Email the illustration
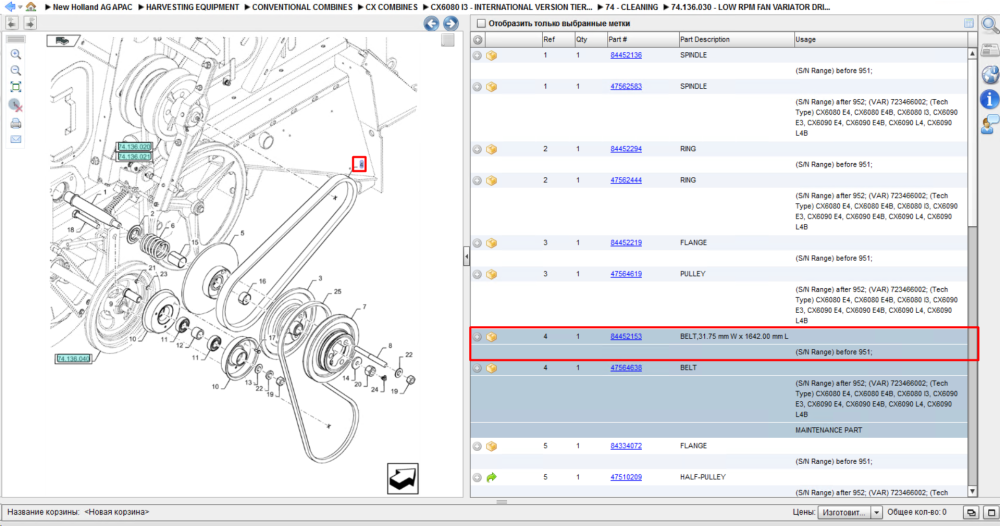1000x526 pixels. 16,139
